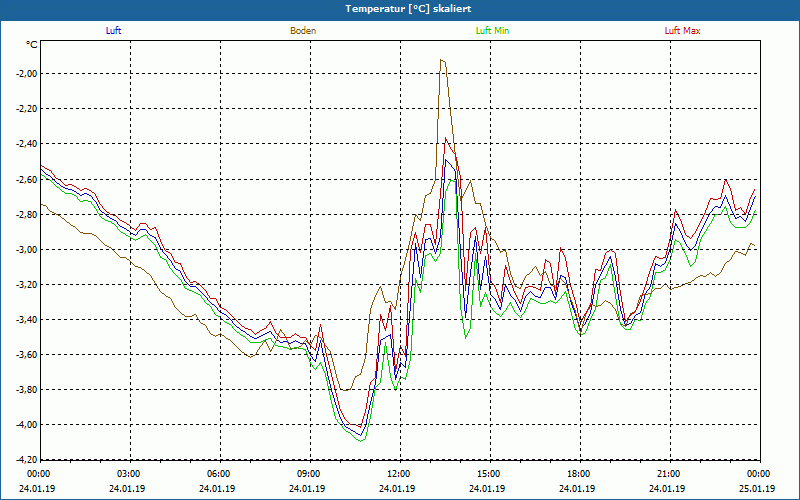This screenshot has width=800, height=500.
Task: Select the 03:00 time axis label
Action: tap(131, 474)
